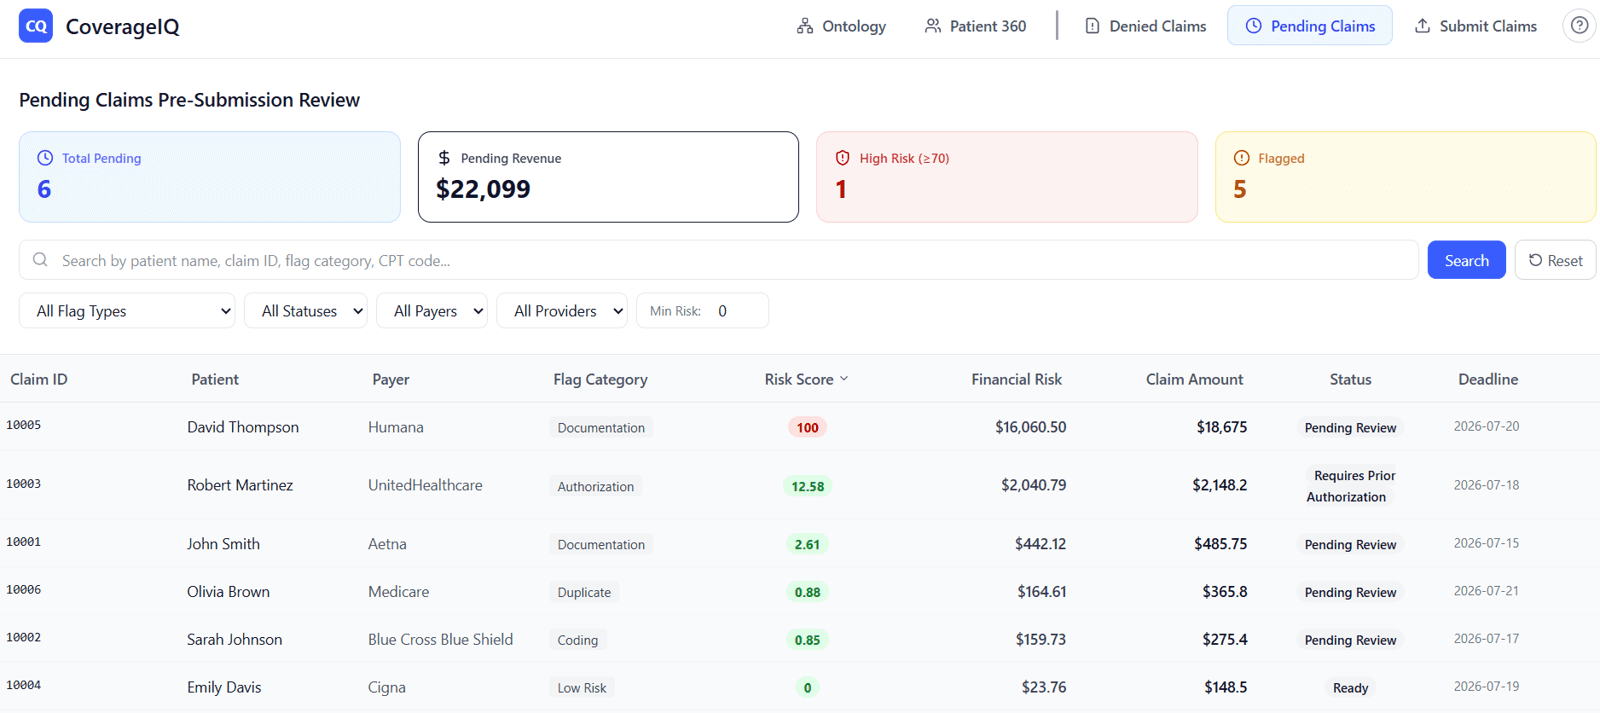1600x713 pixels.
Task: Click the Patient 360 people icon
Action: pos(933,26)
